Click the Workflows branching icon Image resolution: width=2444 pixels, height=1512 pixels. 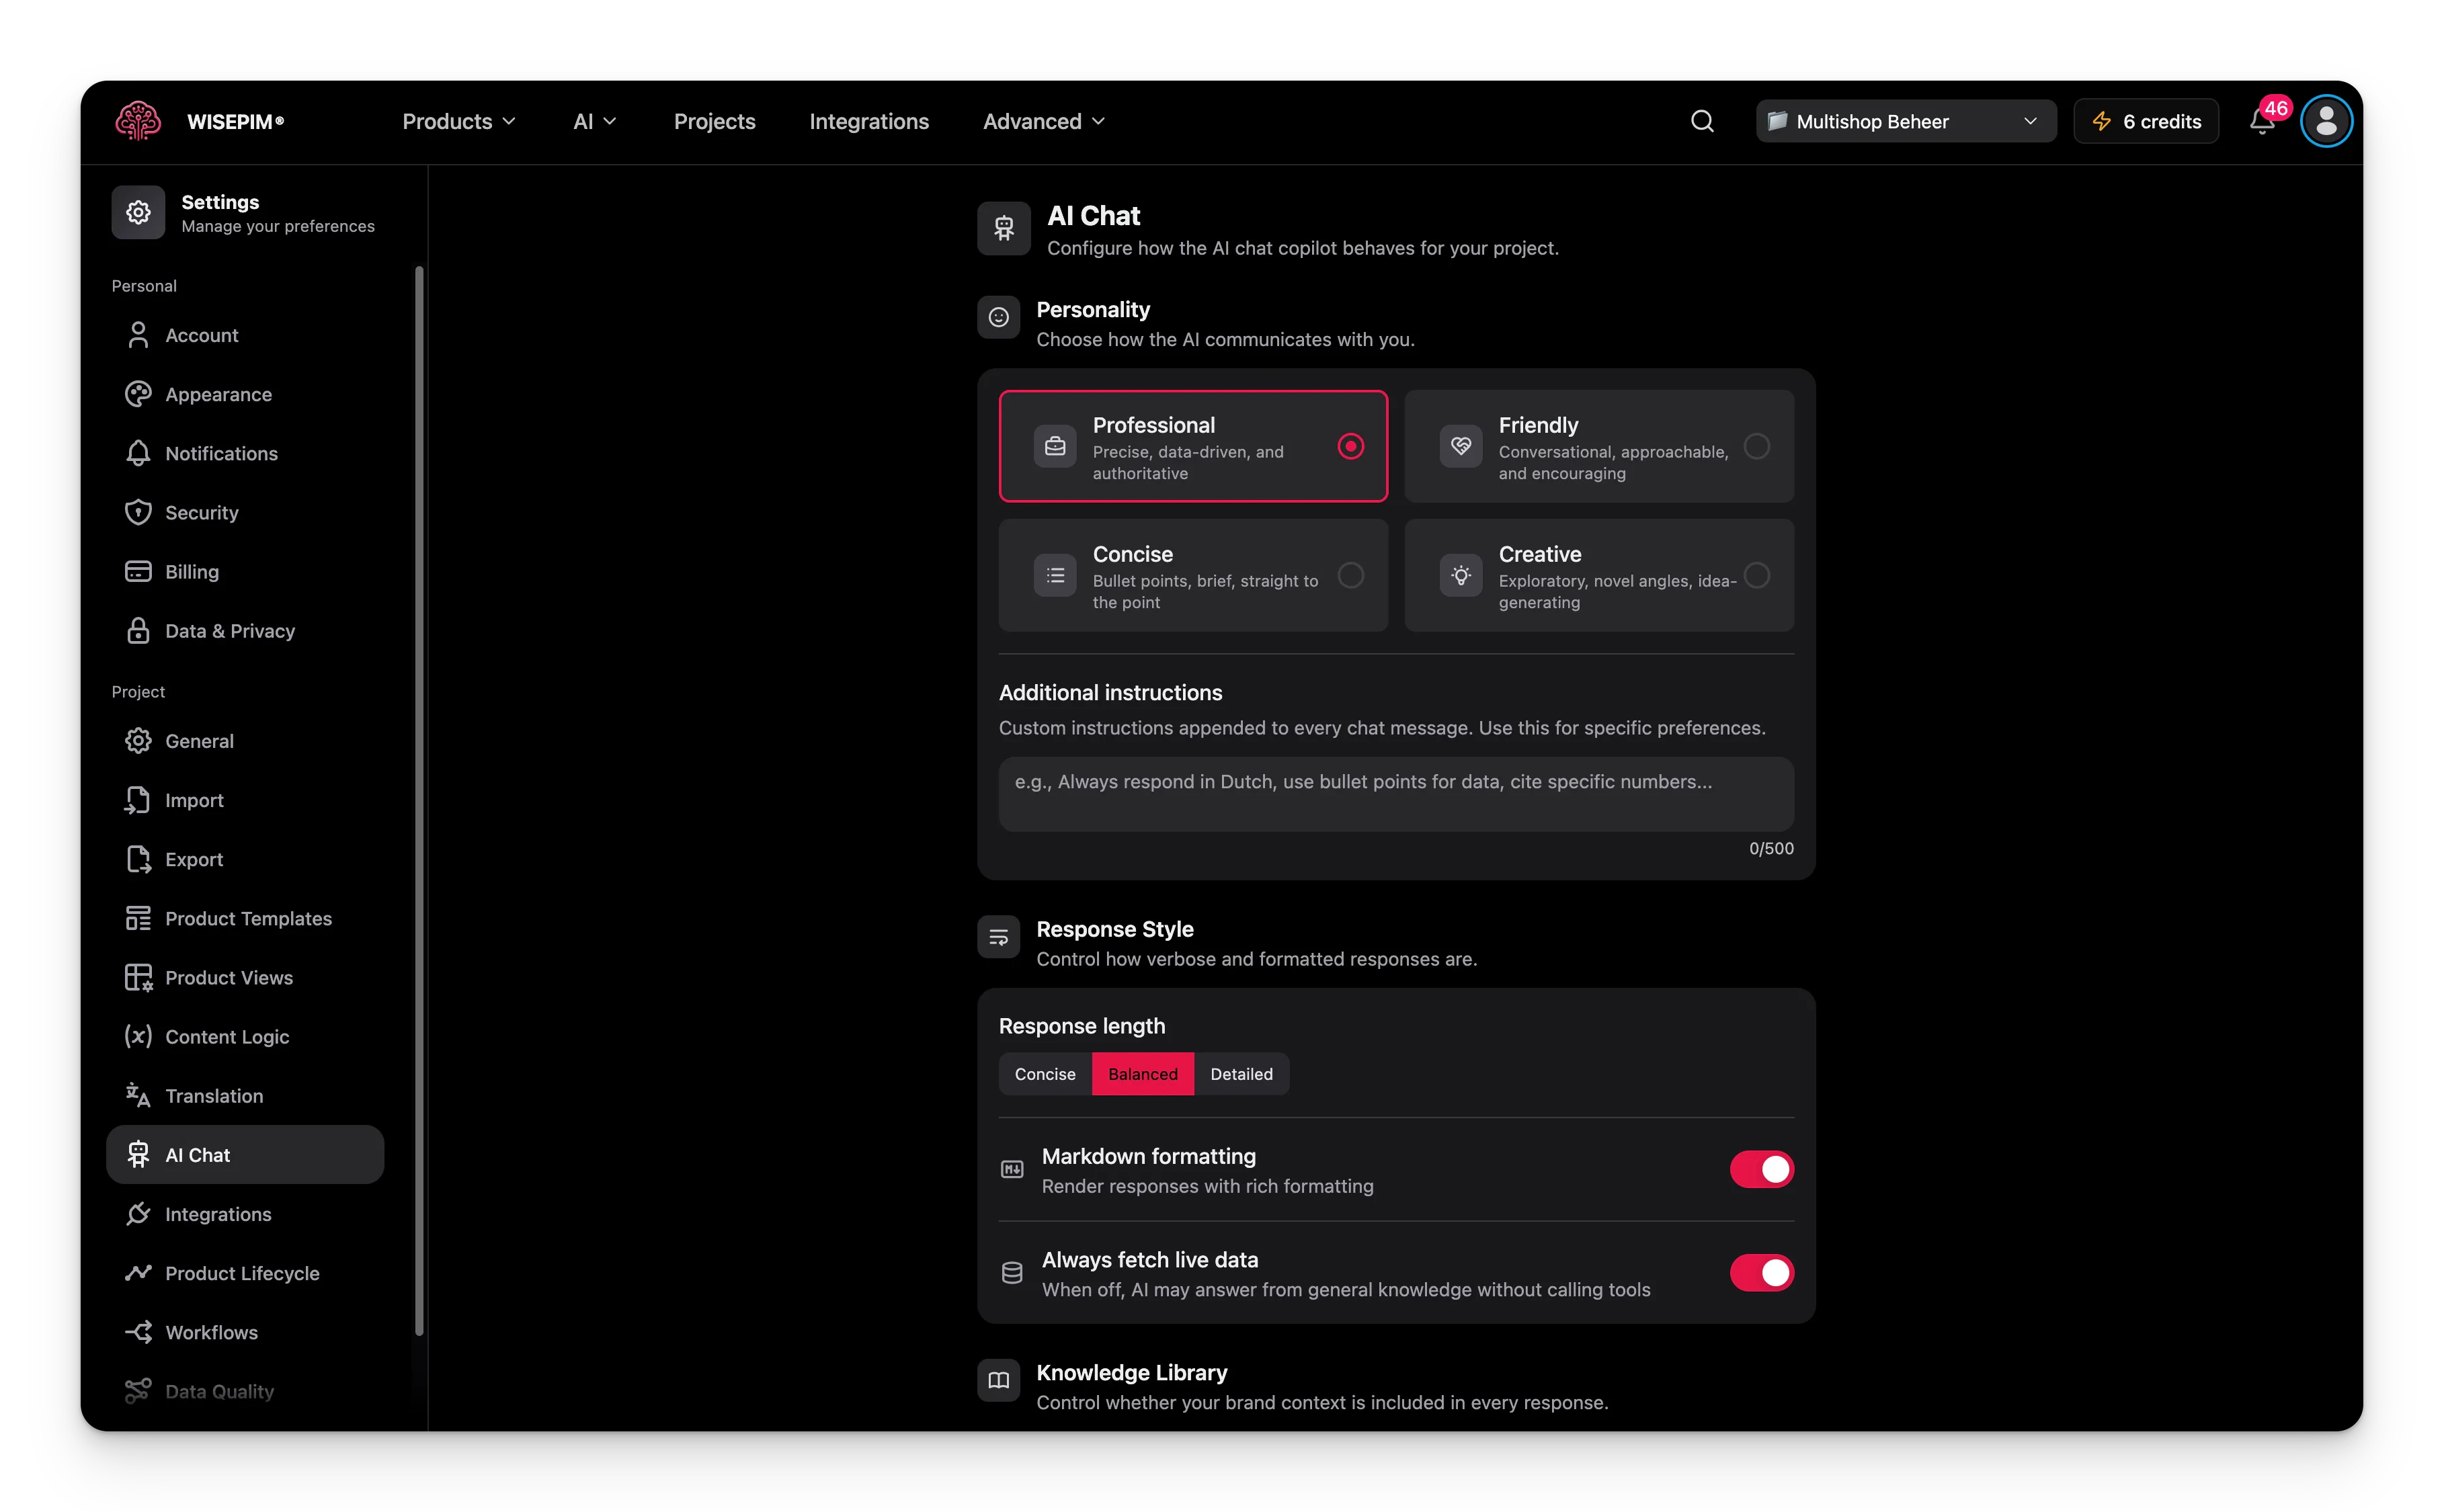tap(138, 1331)
